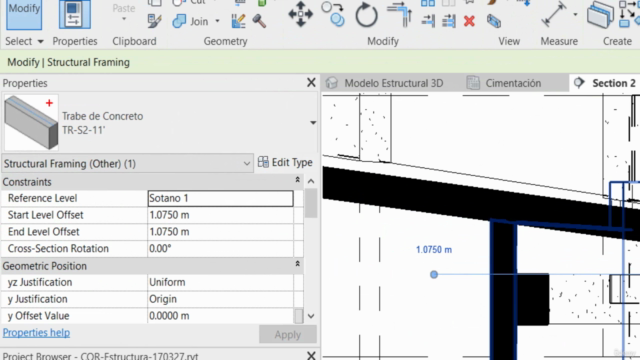This screenshot has width=640, height=360.
Task: Choose the Paint tool icon
Action: 238,21
